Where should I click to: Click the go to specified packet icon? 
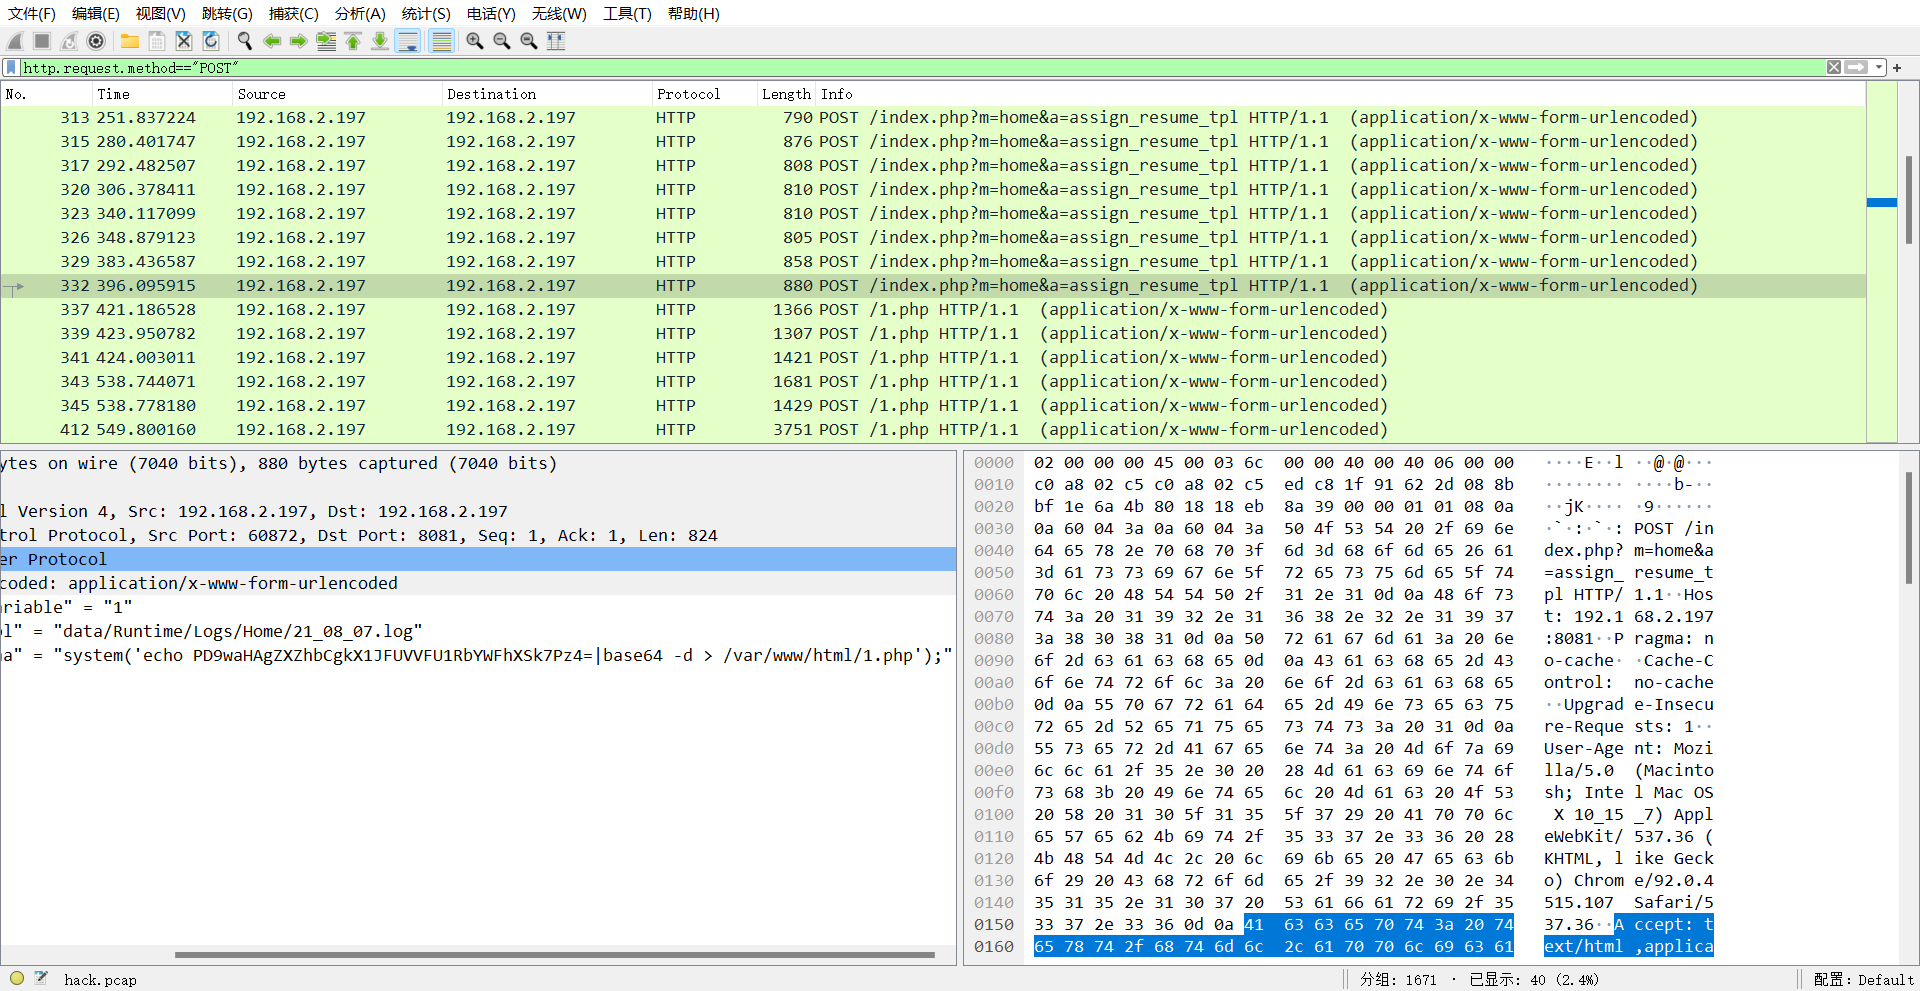[x=326, y=41]
